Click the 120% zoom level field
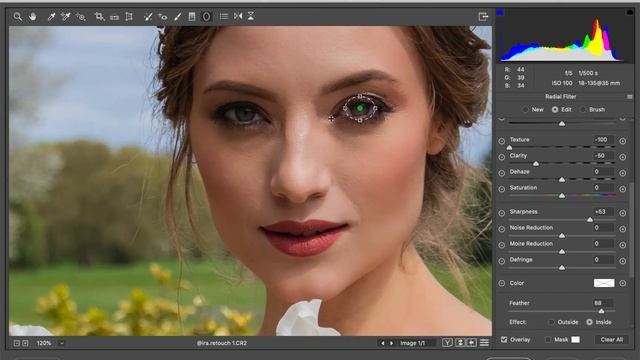The width and height of the screenshot is (640, 360). point(44,343)
